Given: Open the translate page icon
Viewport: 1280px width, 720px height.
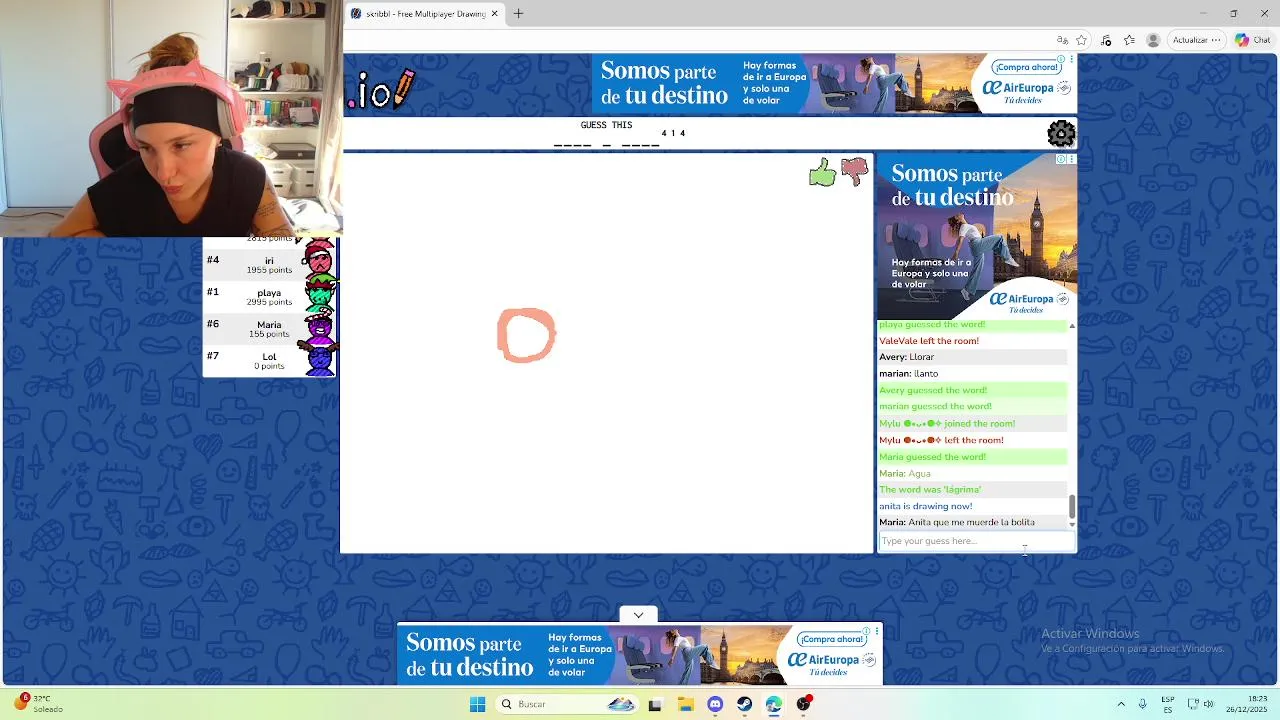Looking at the screenshot, I should click(x=1062, y=40).
